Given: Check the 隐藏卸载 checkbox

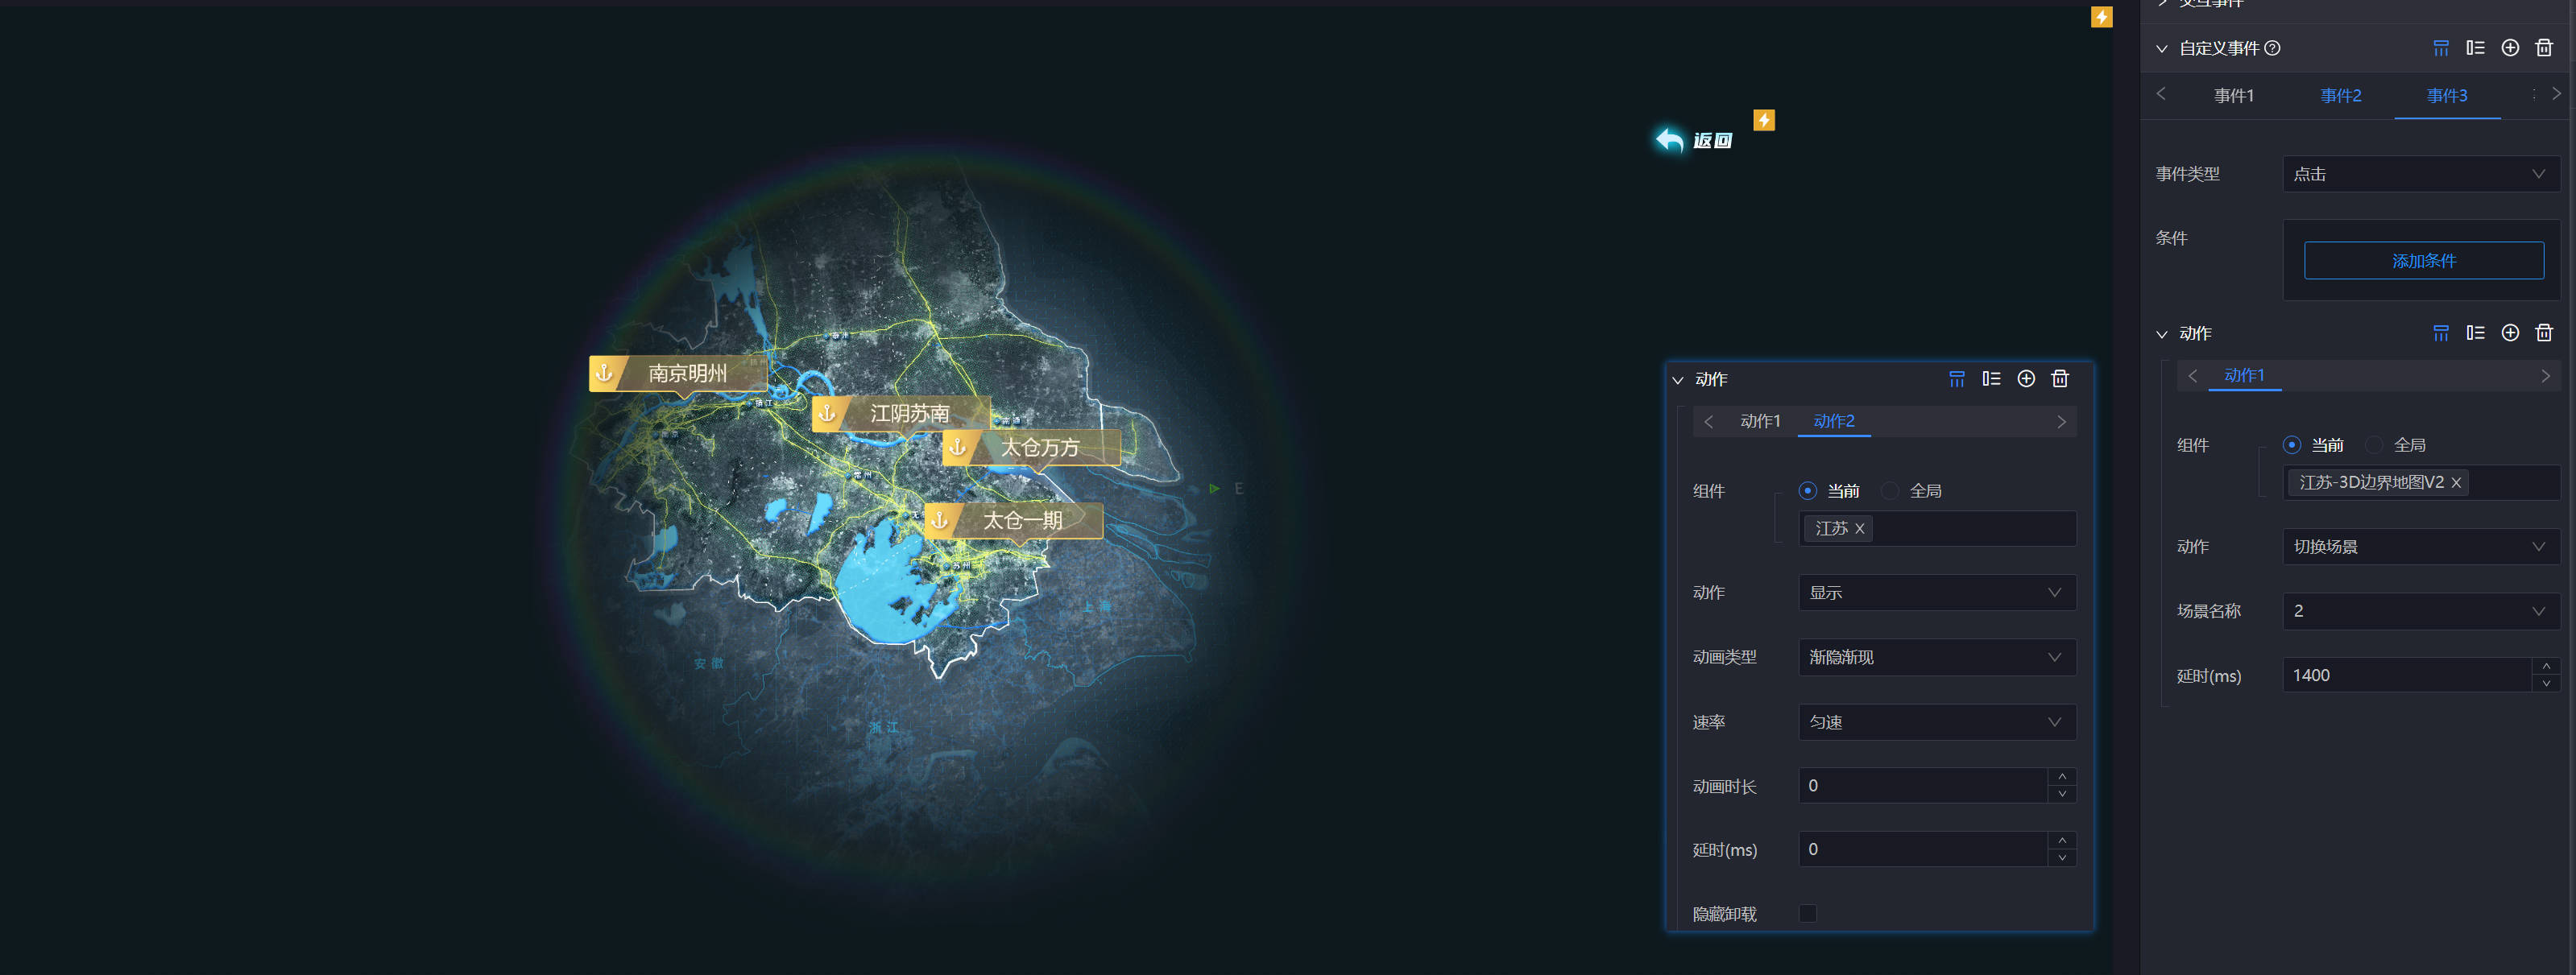Looking at the screenshot, I should pos(1807,913).
